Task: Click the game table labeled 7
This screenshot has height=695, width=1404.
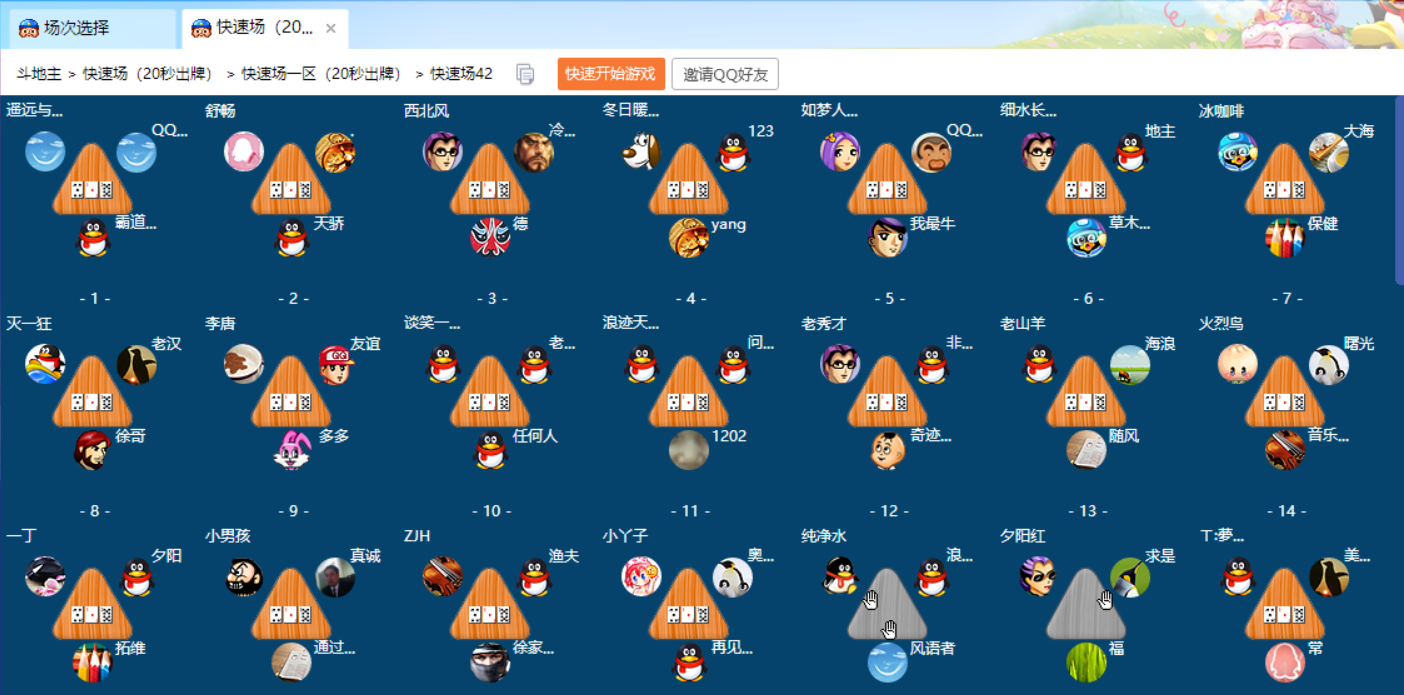Action: click(x=1284, y=179)
